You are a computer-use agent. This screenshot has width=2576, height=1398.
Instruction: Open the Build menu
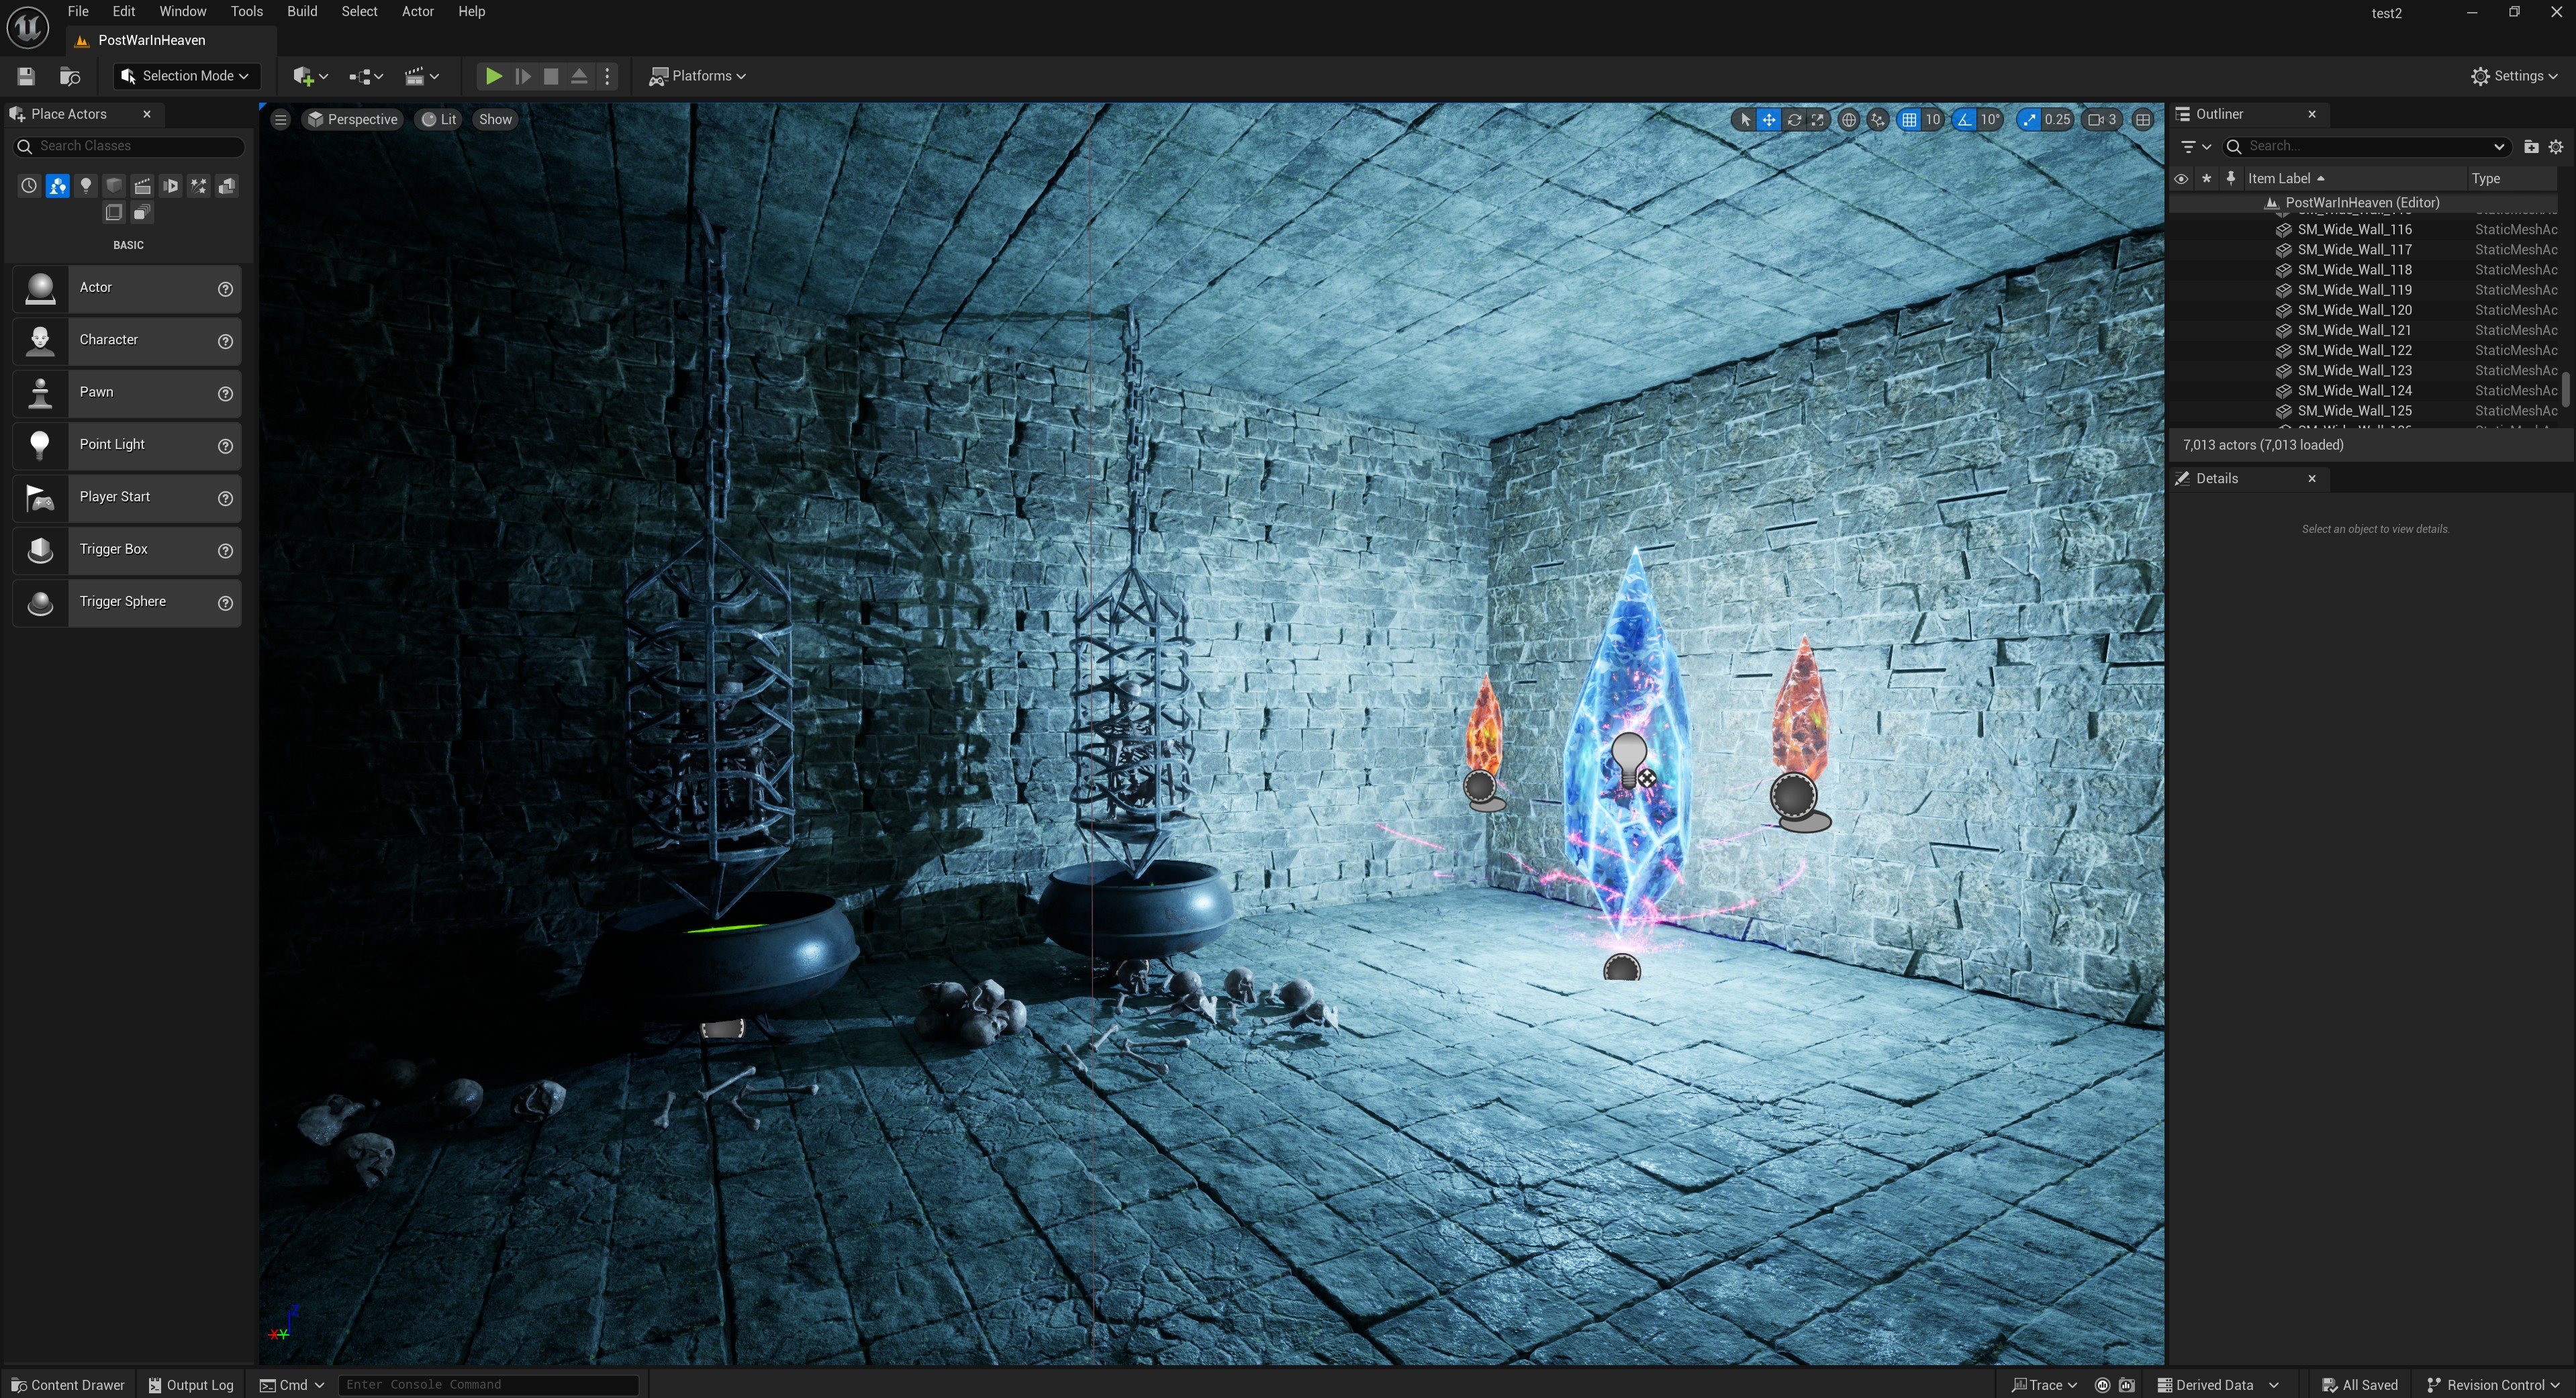point(301,12)
